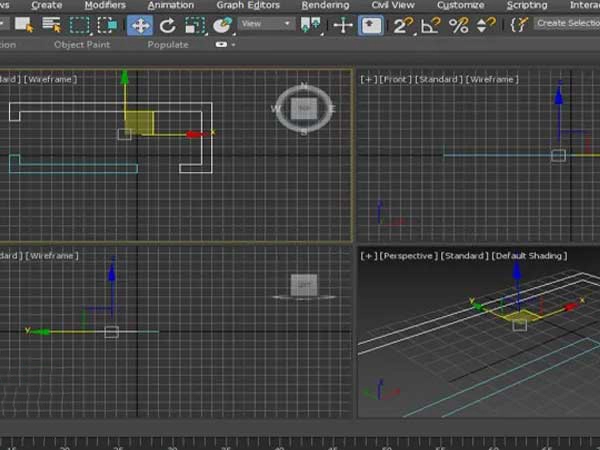Click the N compass point on ViewCube
Screen dimensions: 600x450
(304, 85)
